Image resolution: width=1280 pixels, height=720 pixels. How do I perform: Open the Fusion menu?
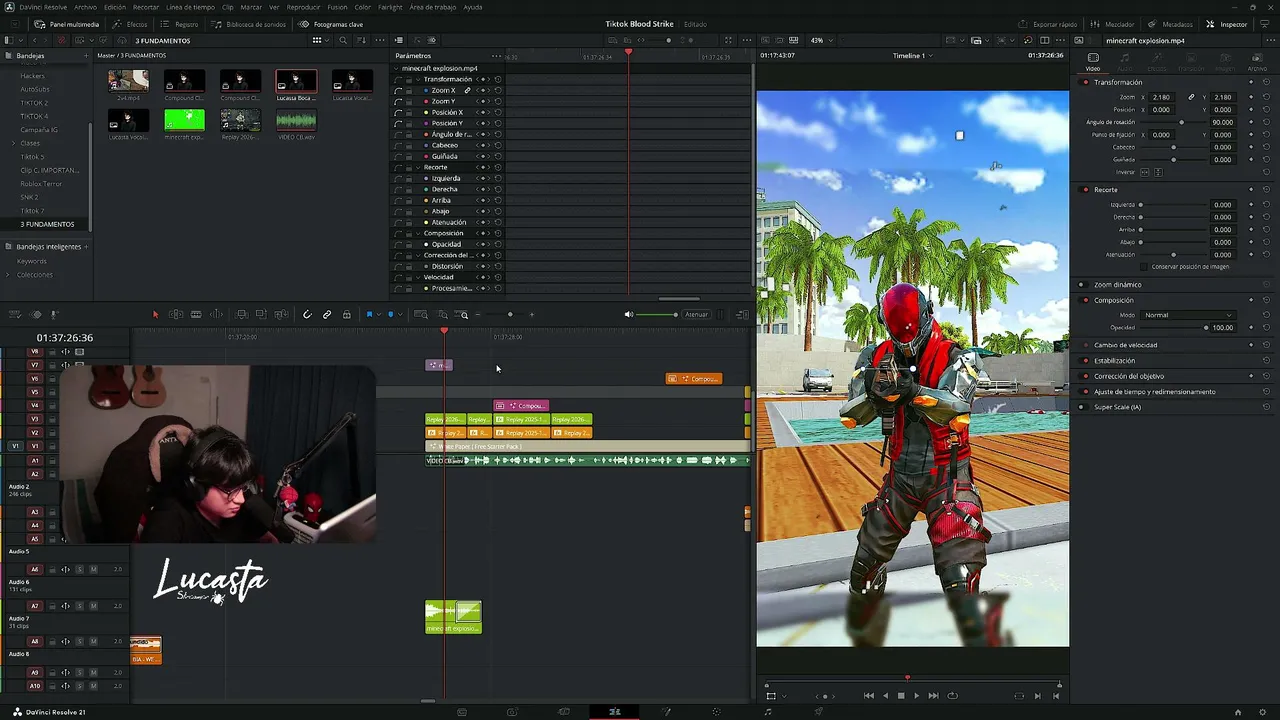[x=337, y=7]
